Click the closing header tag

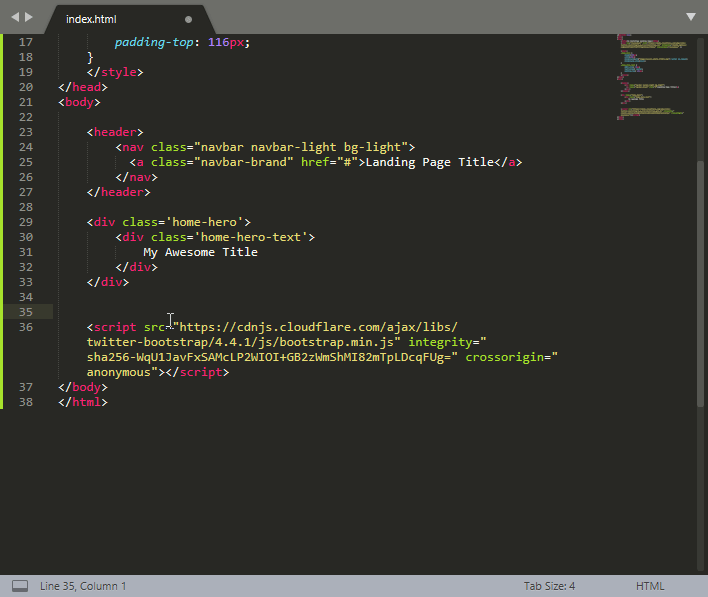point(118,192)
